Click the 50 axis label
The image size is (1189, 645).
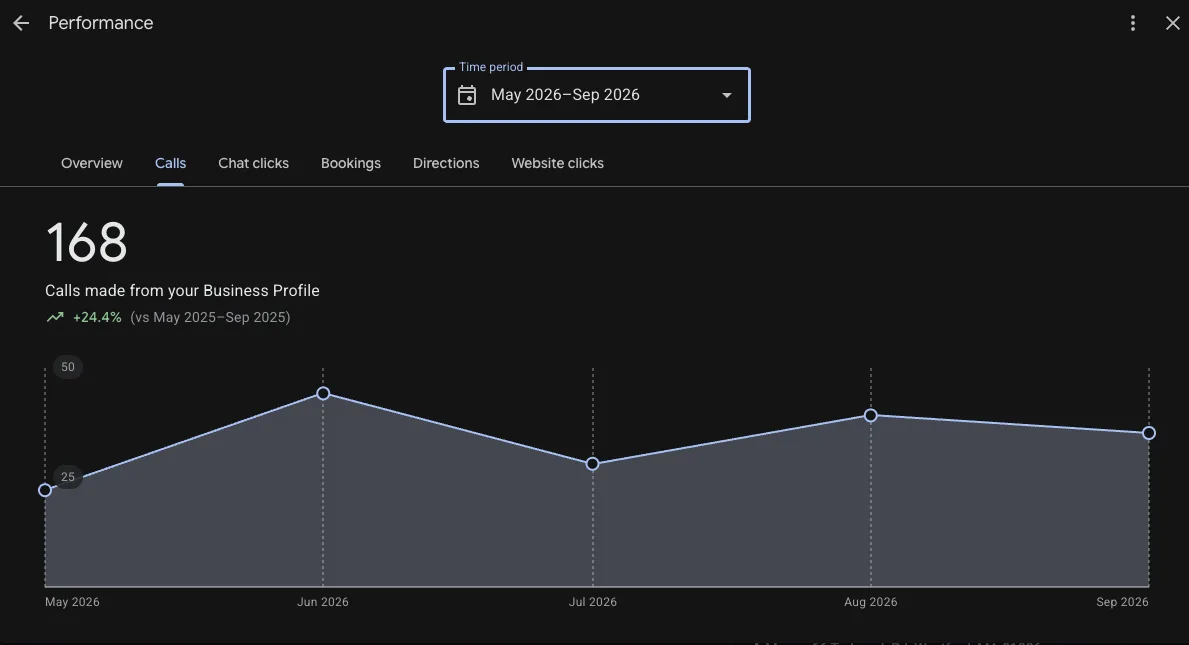67,368
